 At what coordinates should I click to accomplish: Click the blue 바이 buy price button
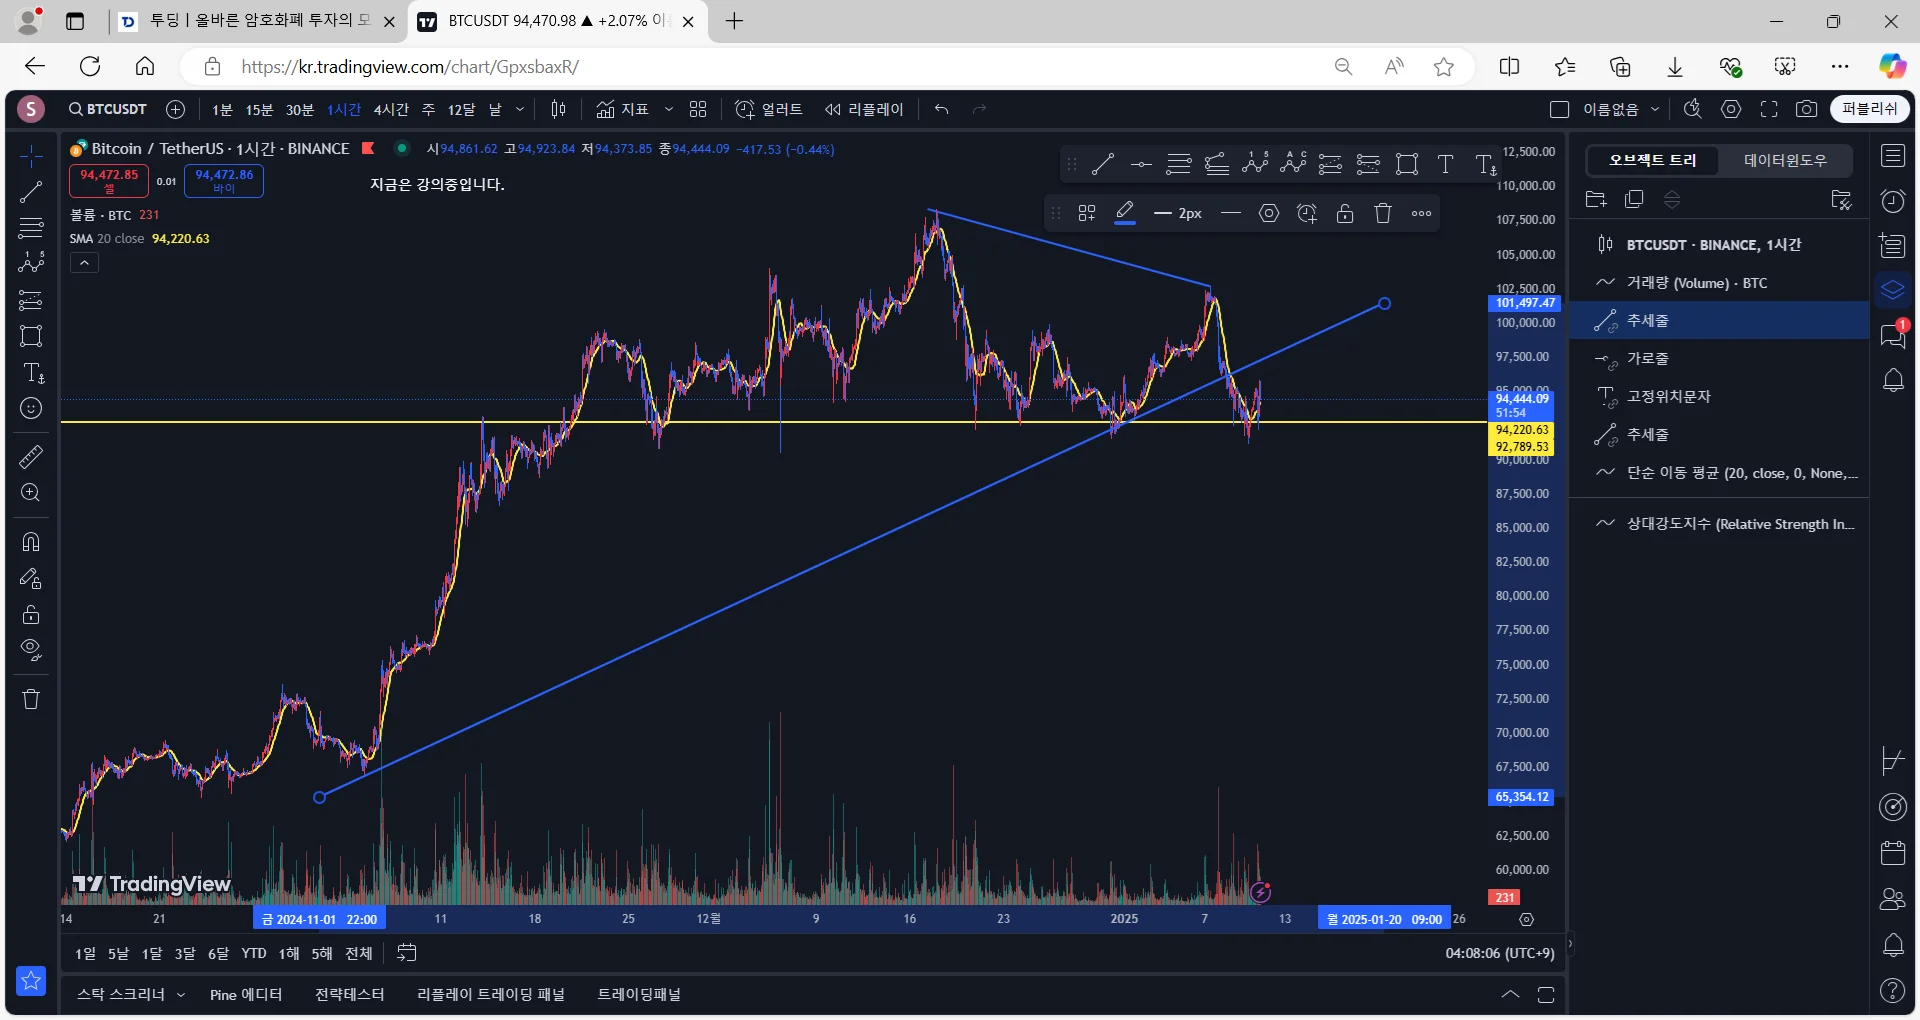tap(224, 181)
